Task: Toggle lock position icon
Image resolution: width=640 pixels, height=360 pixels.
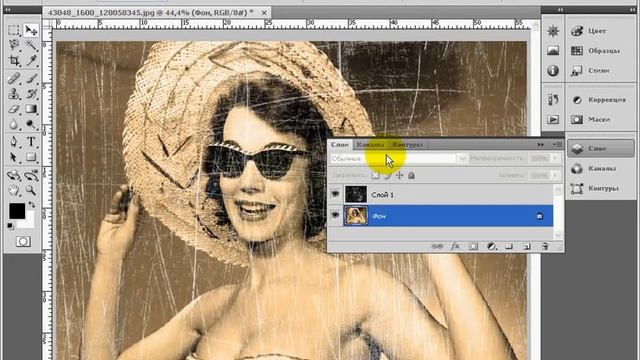Action: tap(399, 176)
